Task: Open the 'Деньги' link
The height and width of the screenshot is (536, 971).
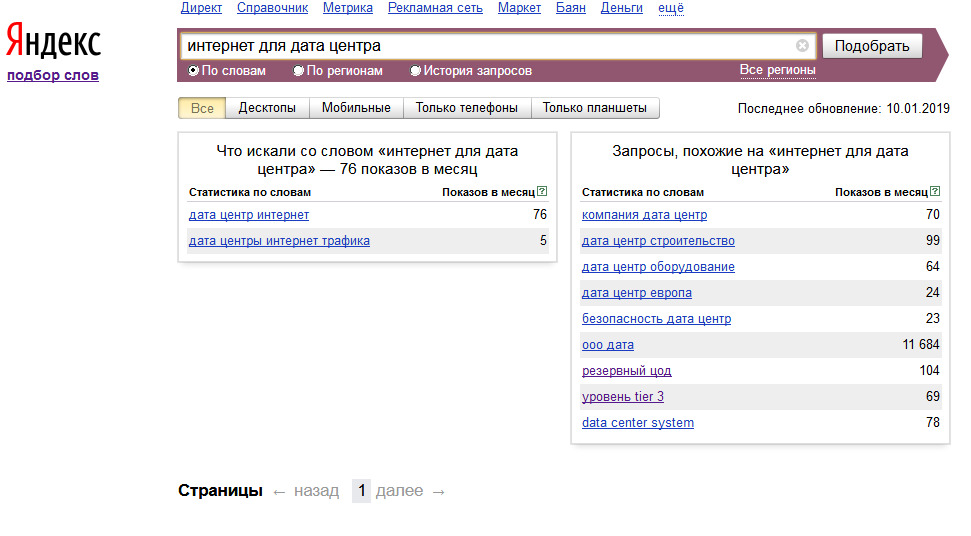Action: point(622,8)
